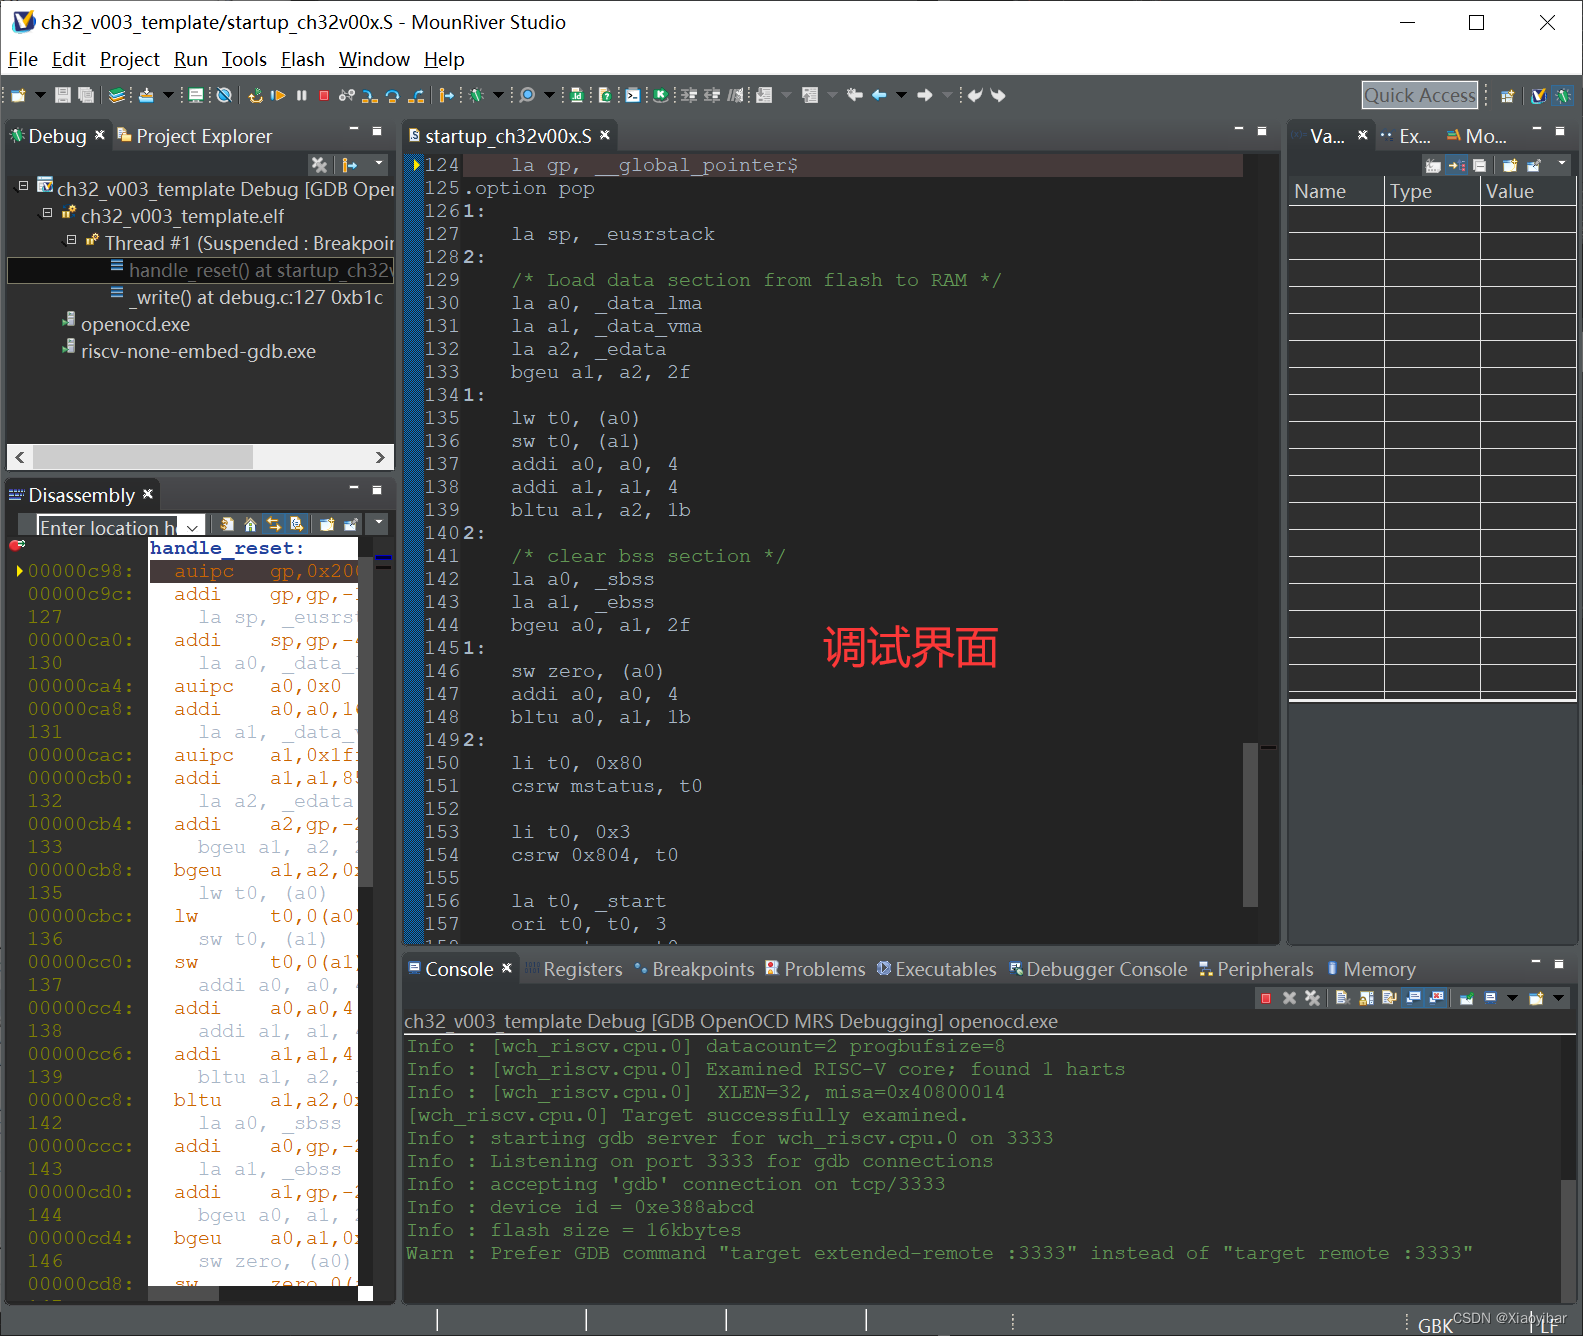
Task: Collapse the Thread #1 tree node
Action: (71, 240)
